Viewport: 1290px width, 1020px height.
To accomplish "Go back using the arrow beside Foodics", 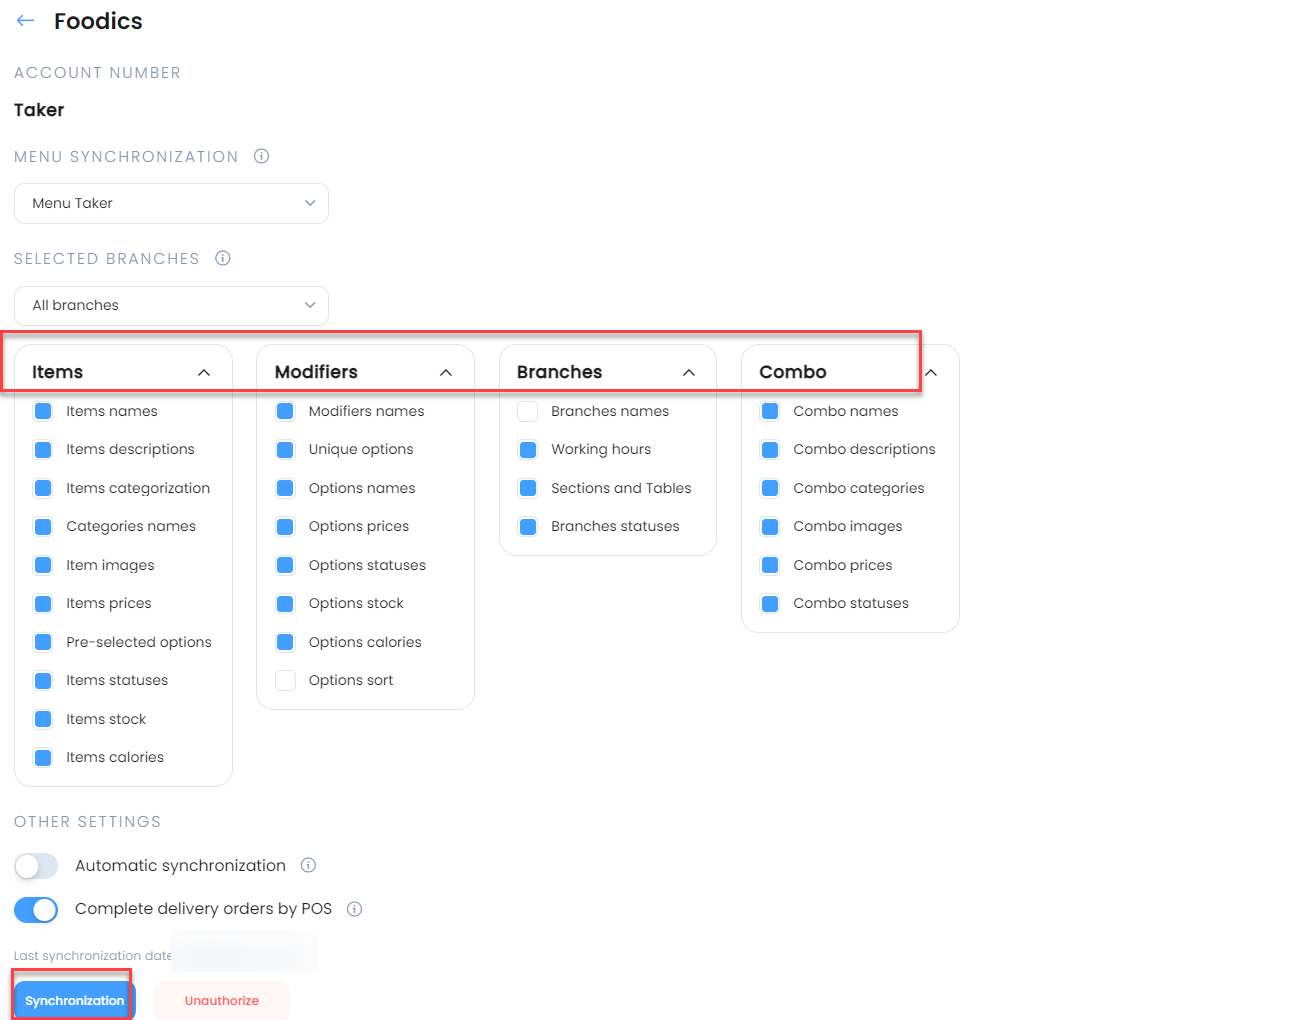I will 26,21.
